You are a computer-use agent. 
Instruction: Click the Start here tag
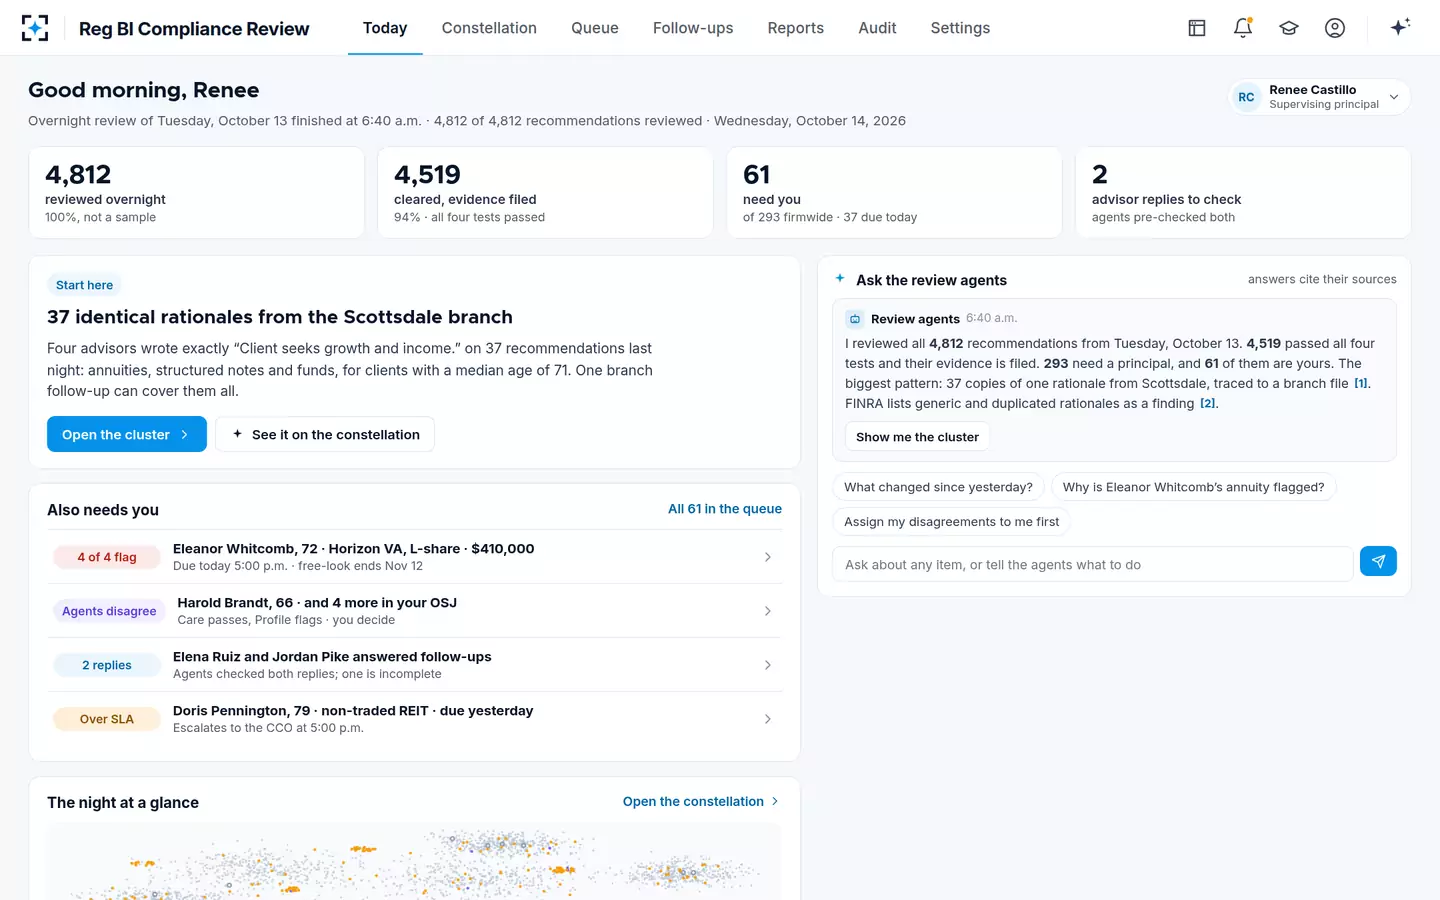[x=84, y=285]
